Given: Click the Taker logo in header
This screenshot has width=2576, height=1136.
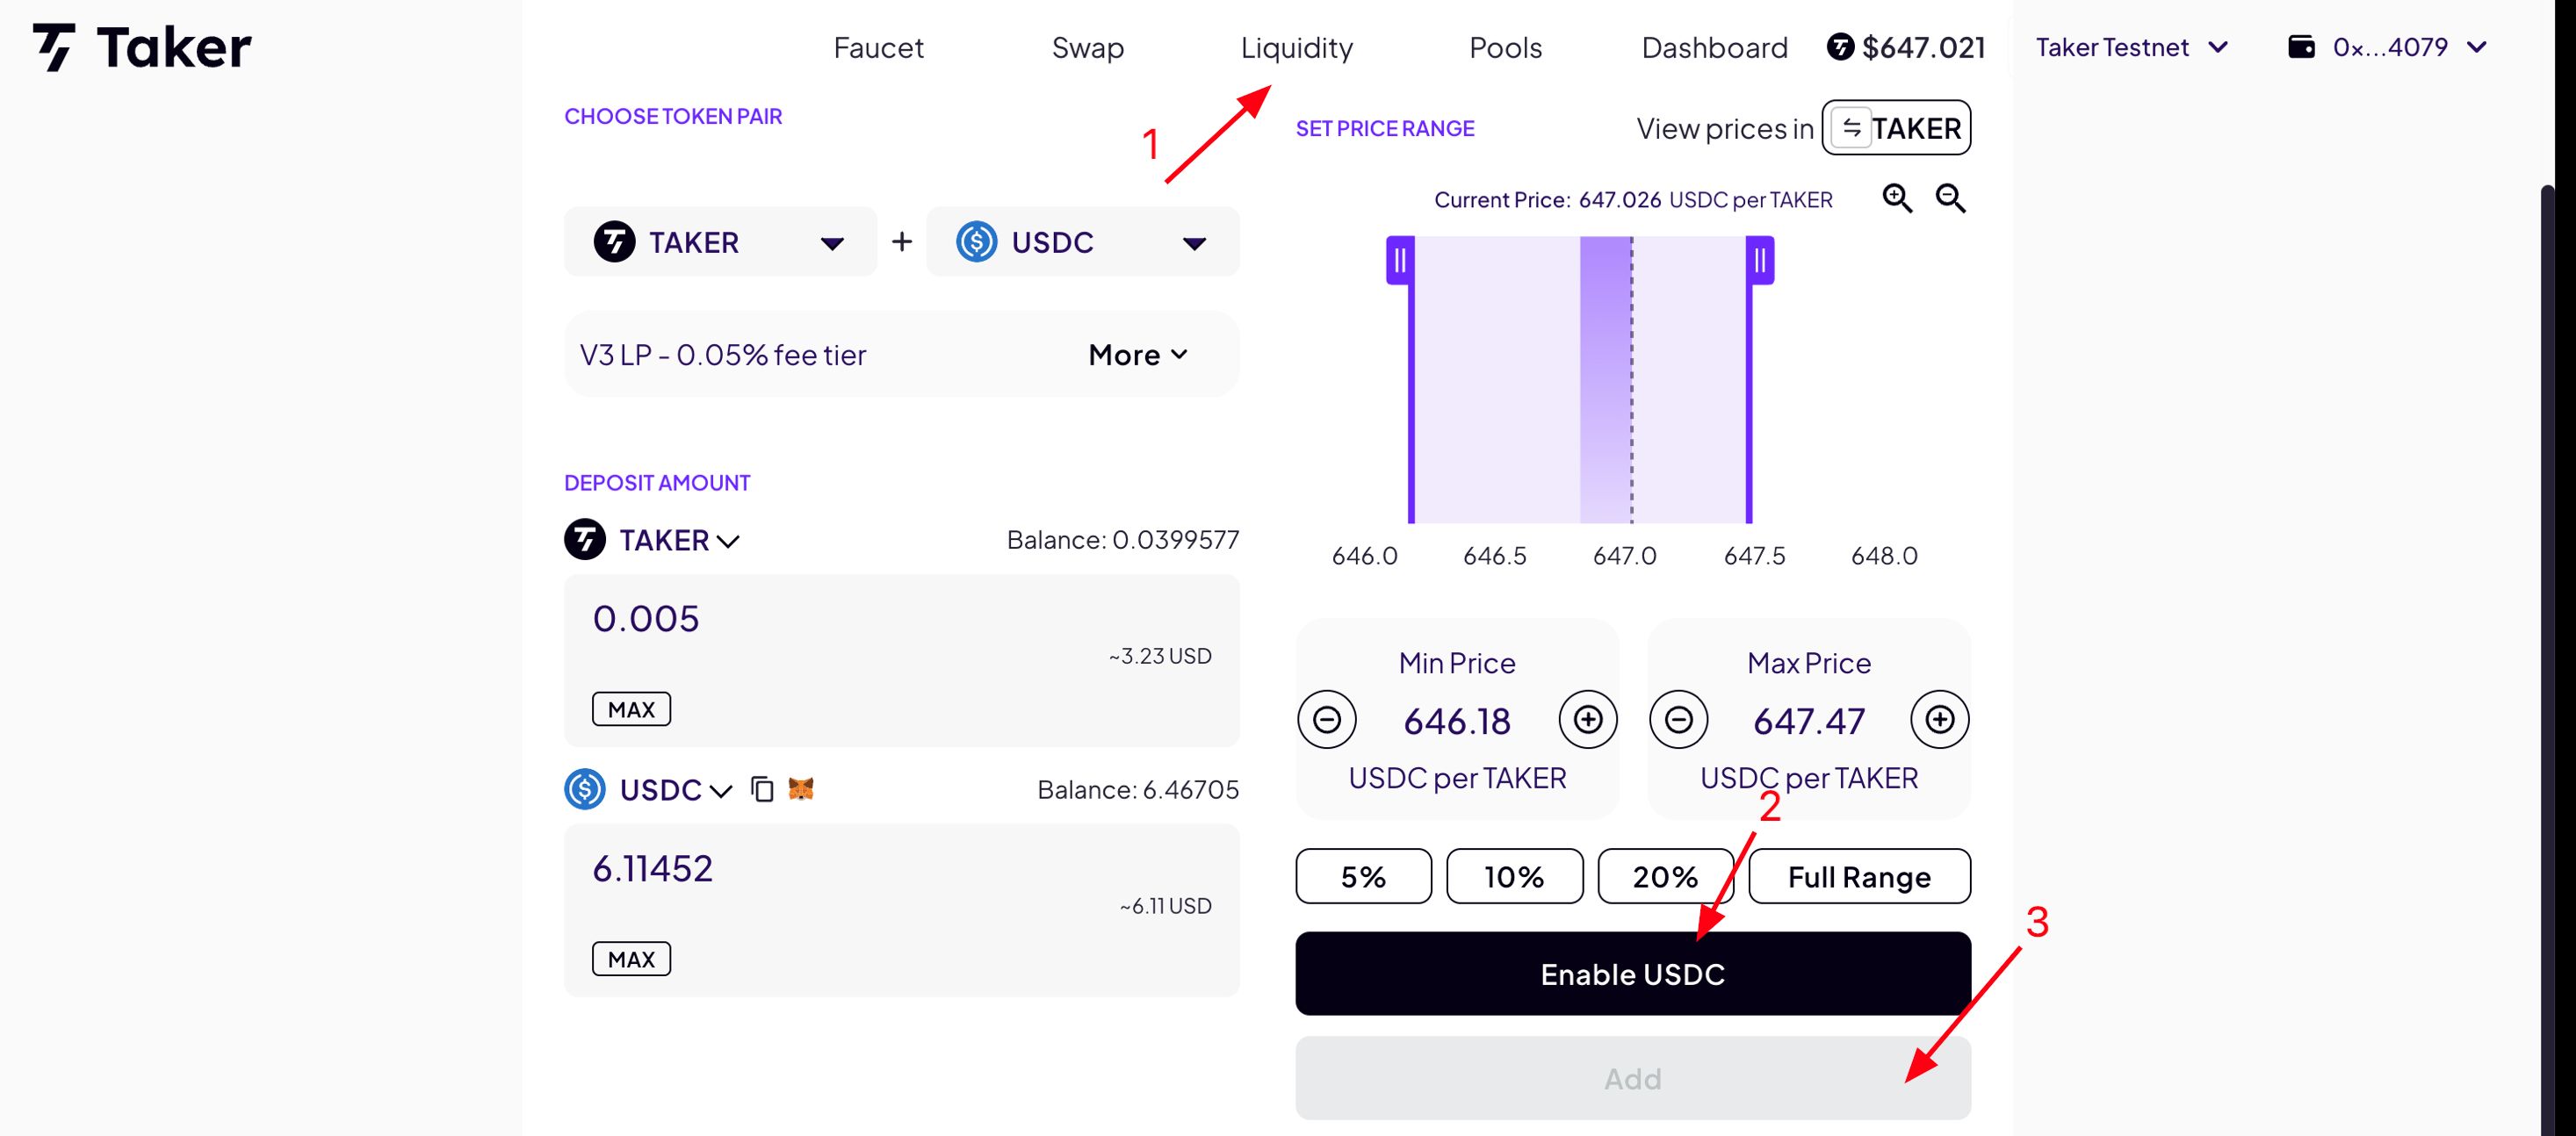Looking at the screenshot, I should point(142,47).
